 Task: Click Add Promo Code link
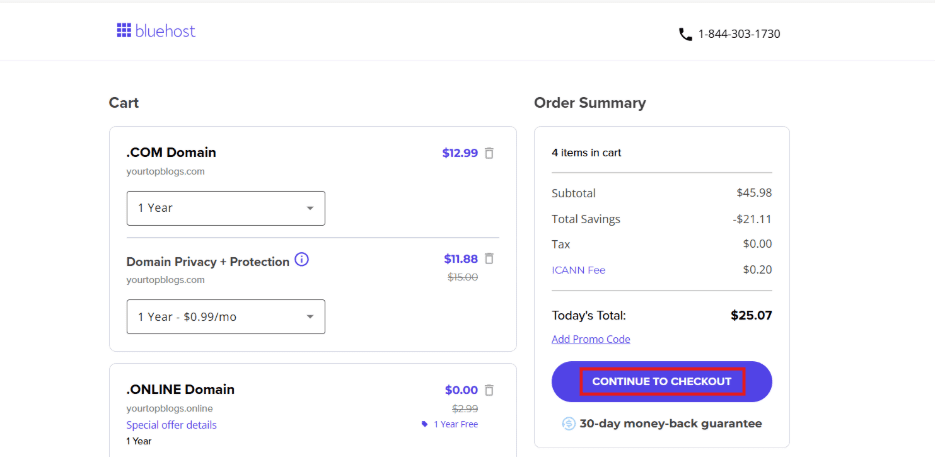coord(591,339)
